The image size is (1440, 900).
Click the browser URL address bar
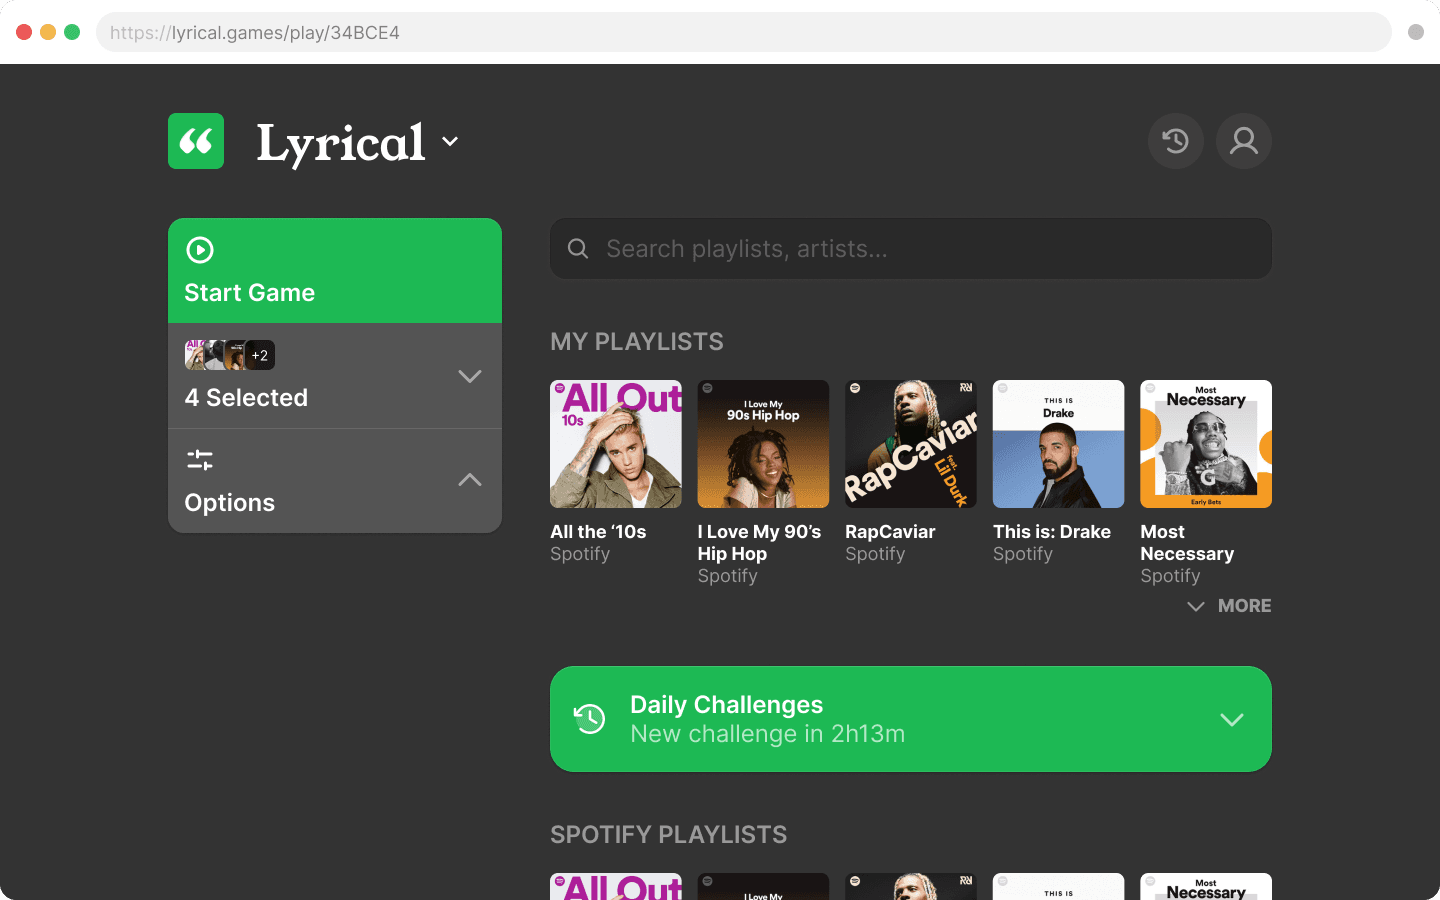pyautogui.click(x=744, y=32)
